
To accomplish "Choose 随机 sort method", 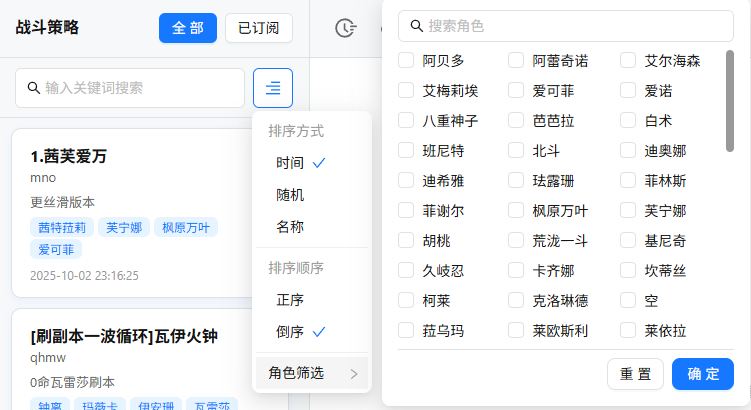I will pyautogui.click(x=291, y=195).
